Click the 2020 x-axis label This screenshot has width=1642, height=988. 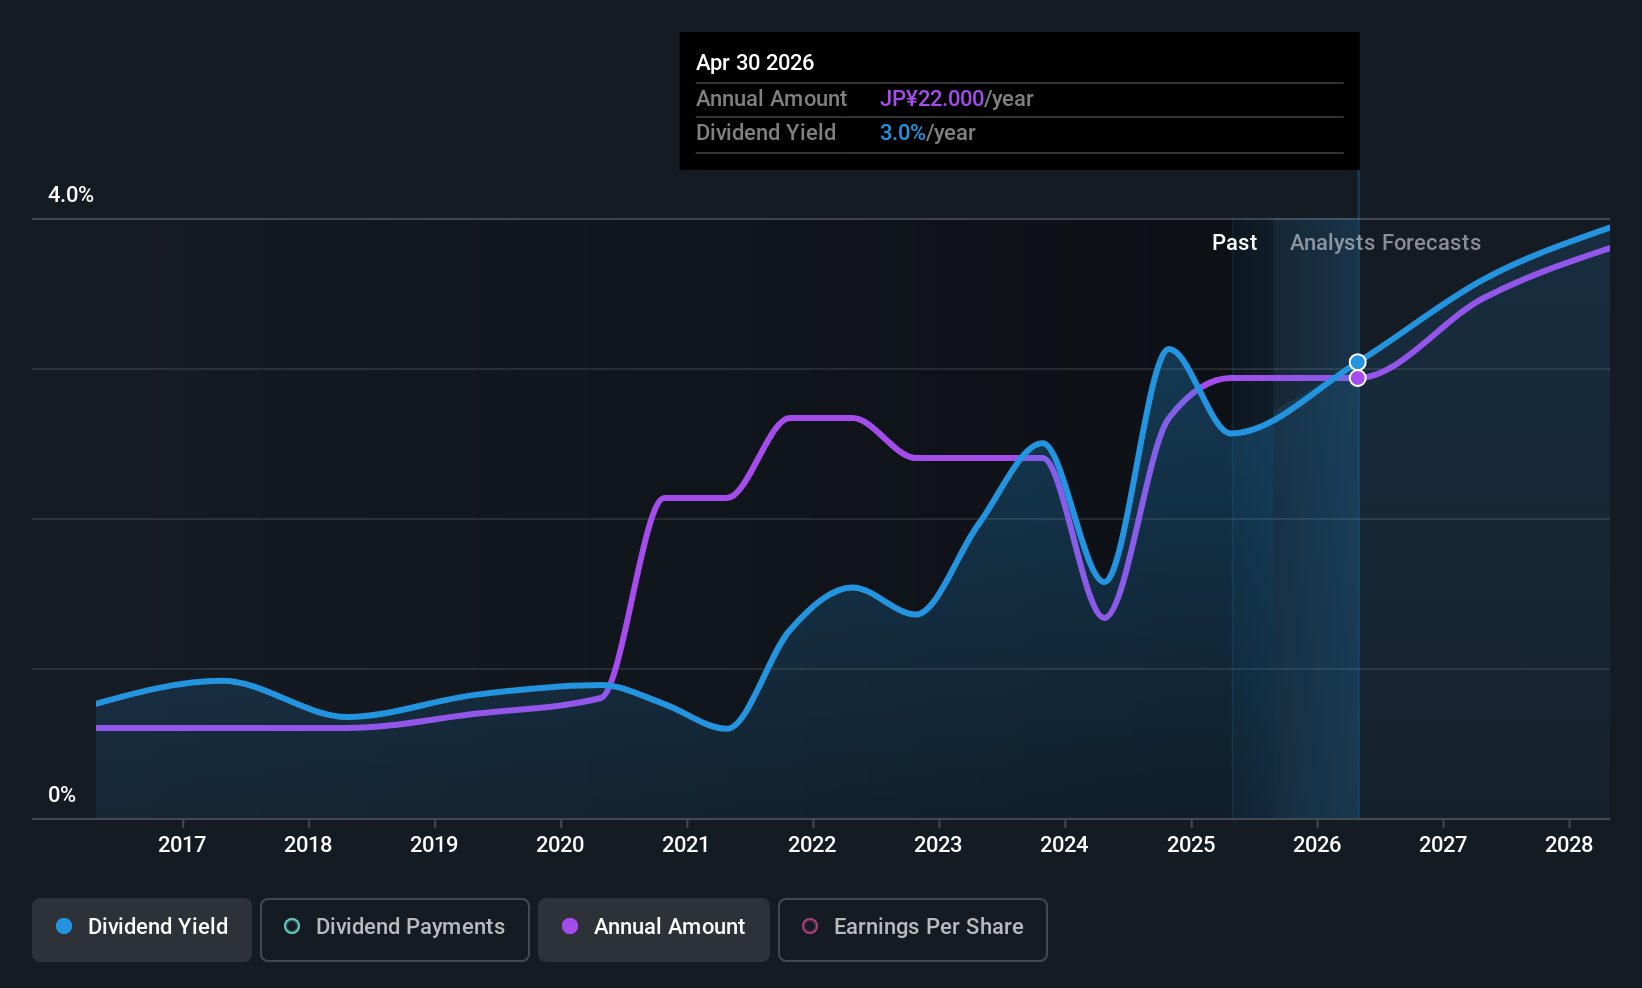(x=560, y=844)
